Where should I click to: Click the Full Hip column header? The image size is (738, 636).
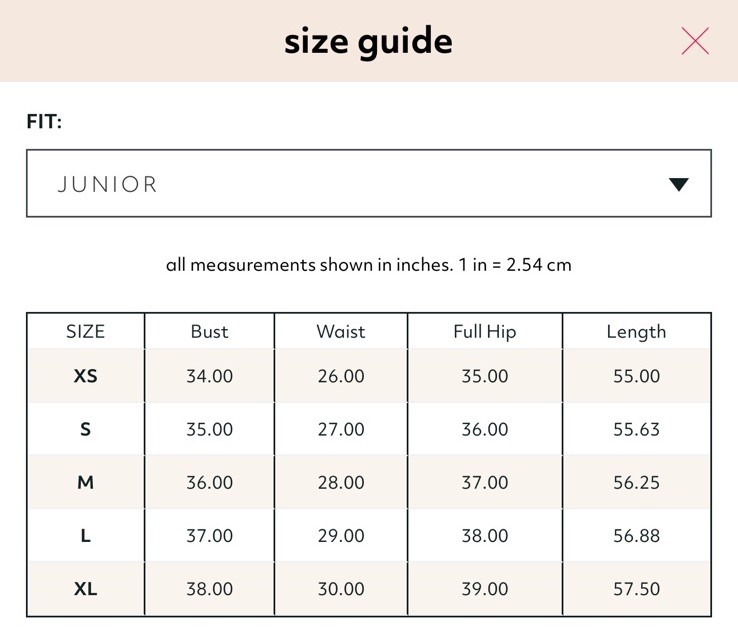coord(484,332)
